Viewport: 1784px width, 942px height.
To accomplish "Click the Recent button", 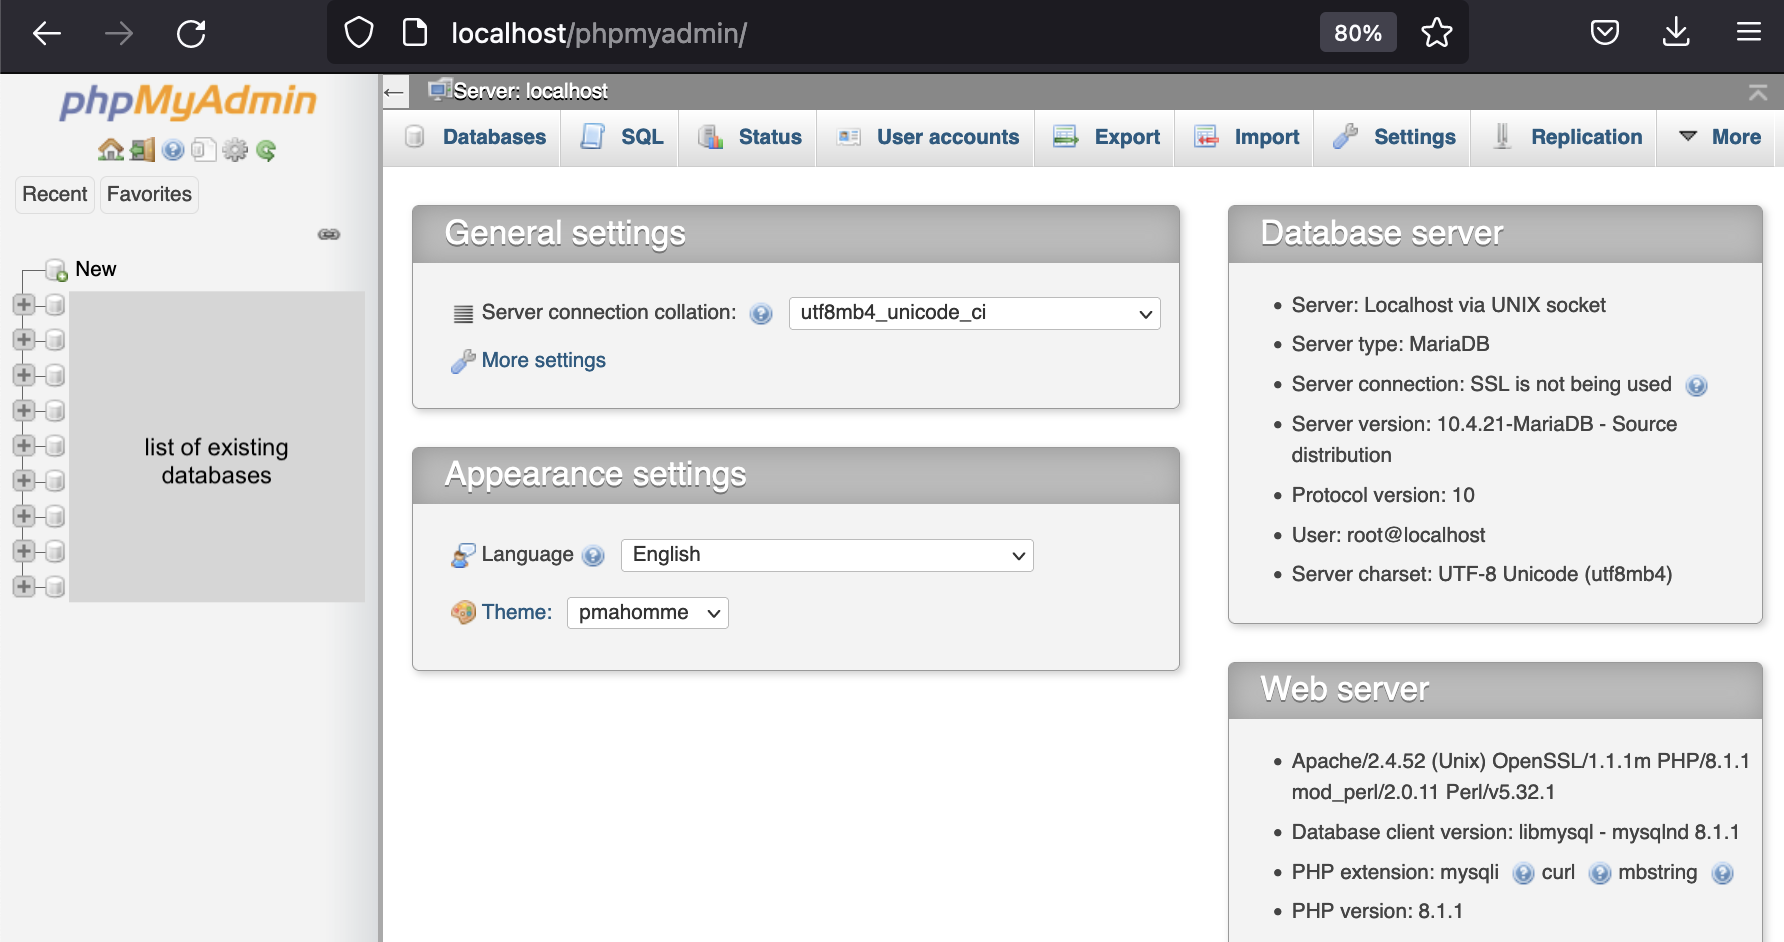I will click(x=55, y=194).
